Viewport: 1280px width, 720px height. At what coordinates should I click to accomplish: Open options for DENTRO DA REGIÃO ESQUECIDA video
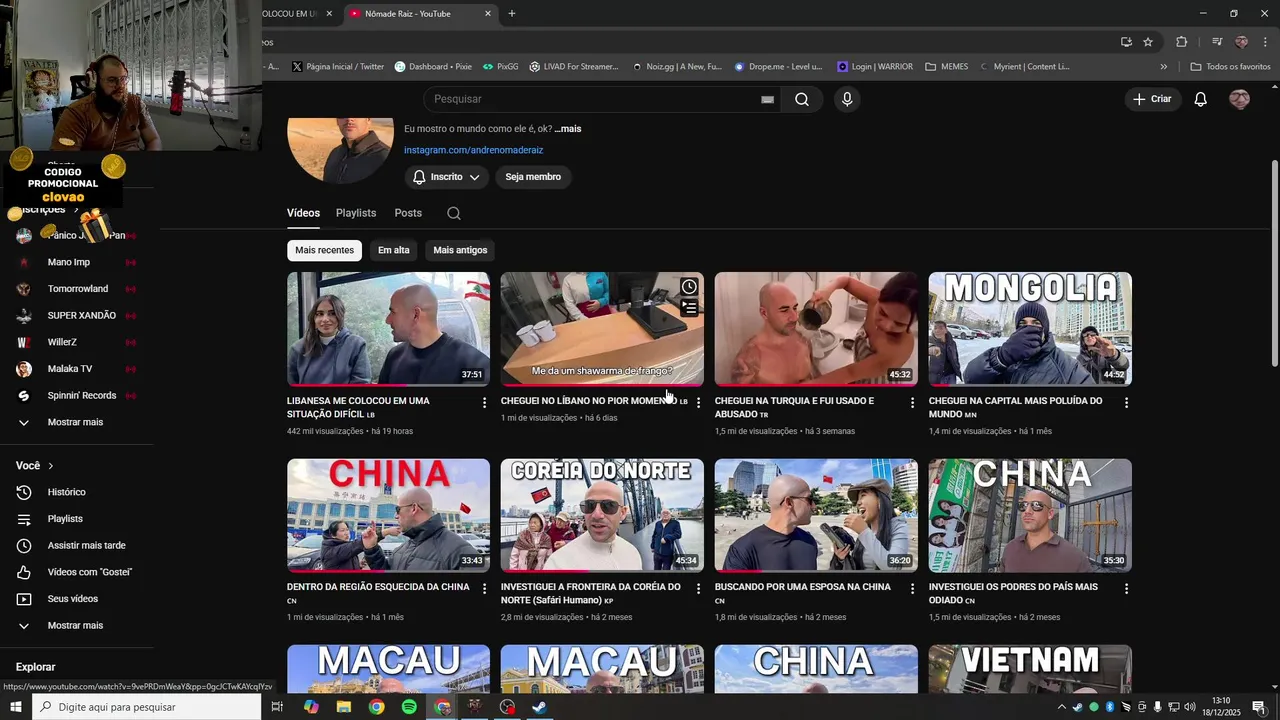pos(484,588)
